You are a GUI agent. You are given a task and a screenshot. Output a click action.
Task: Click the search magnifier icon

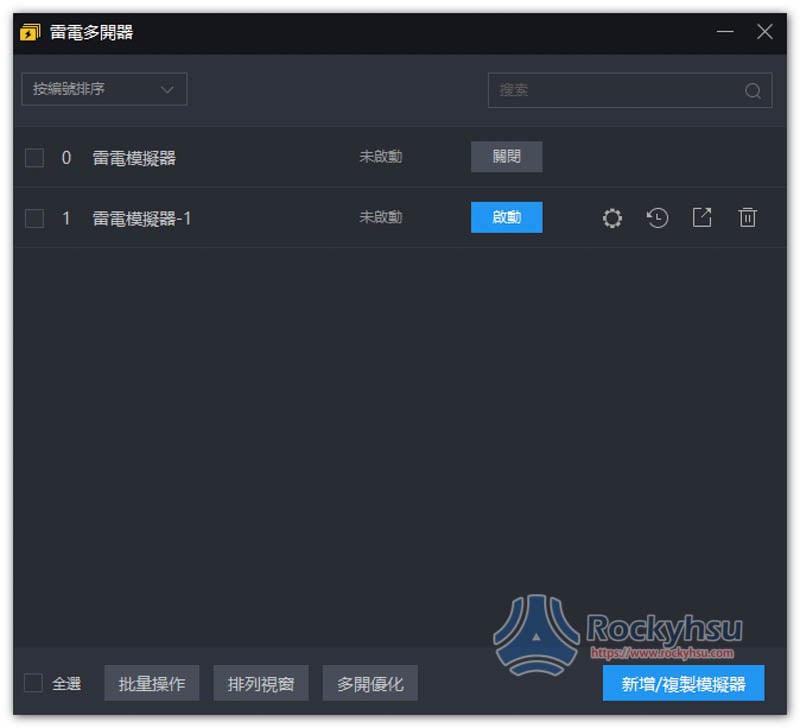753,91
